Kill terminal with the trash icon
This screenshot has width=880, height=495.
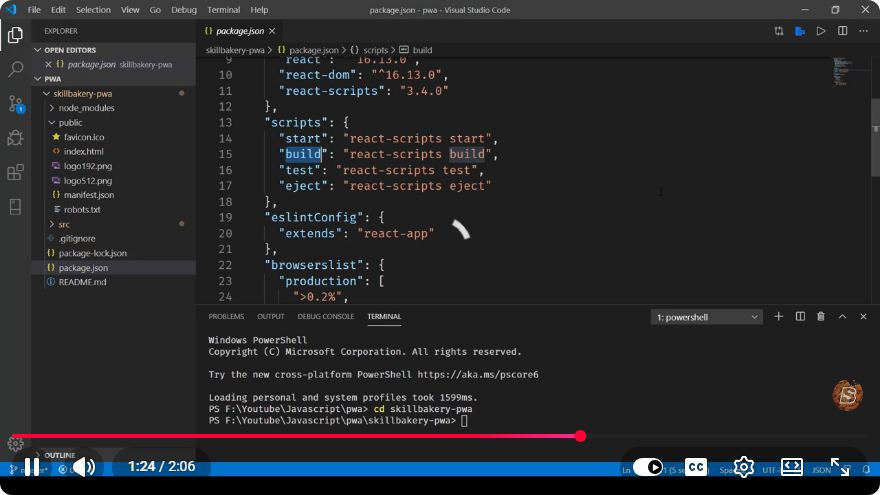click(821, 317)
